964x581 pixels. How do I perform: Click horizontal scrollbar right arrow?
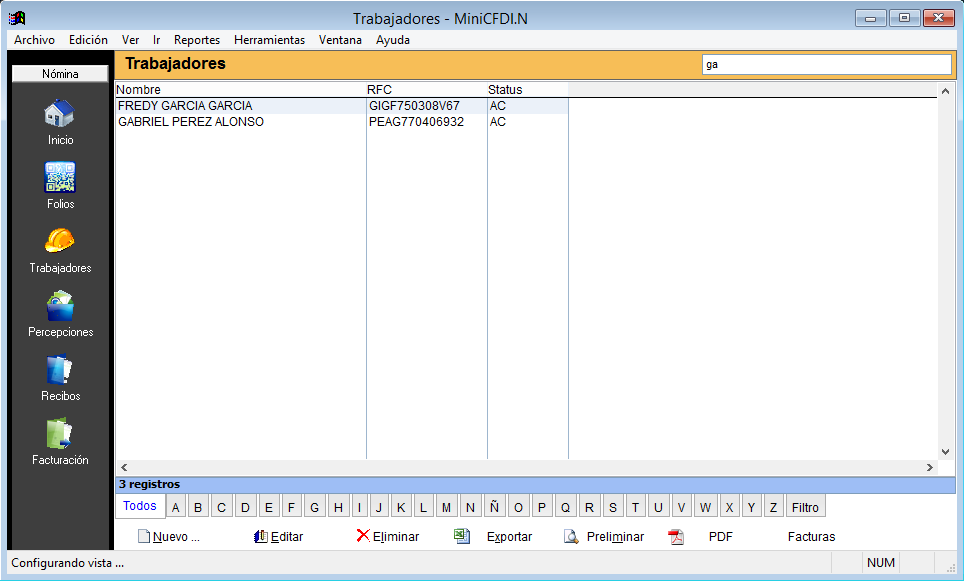coord(930,467)
